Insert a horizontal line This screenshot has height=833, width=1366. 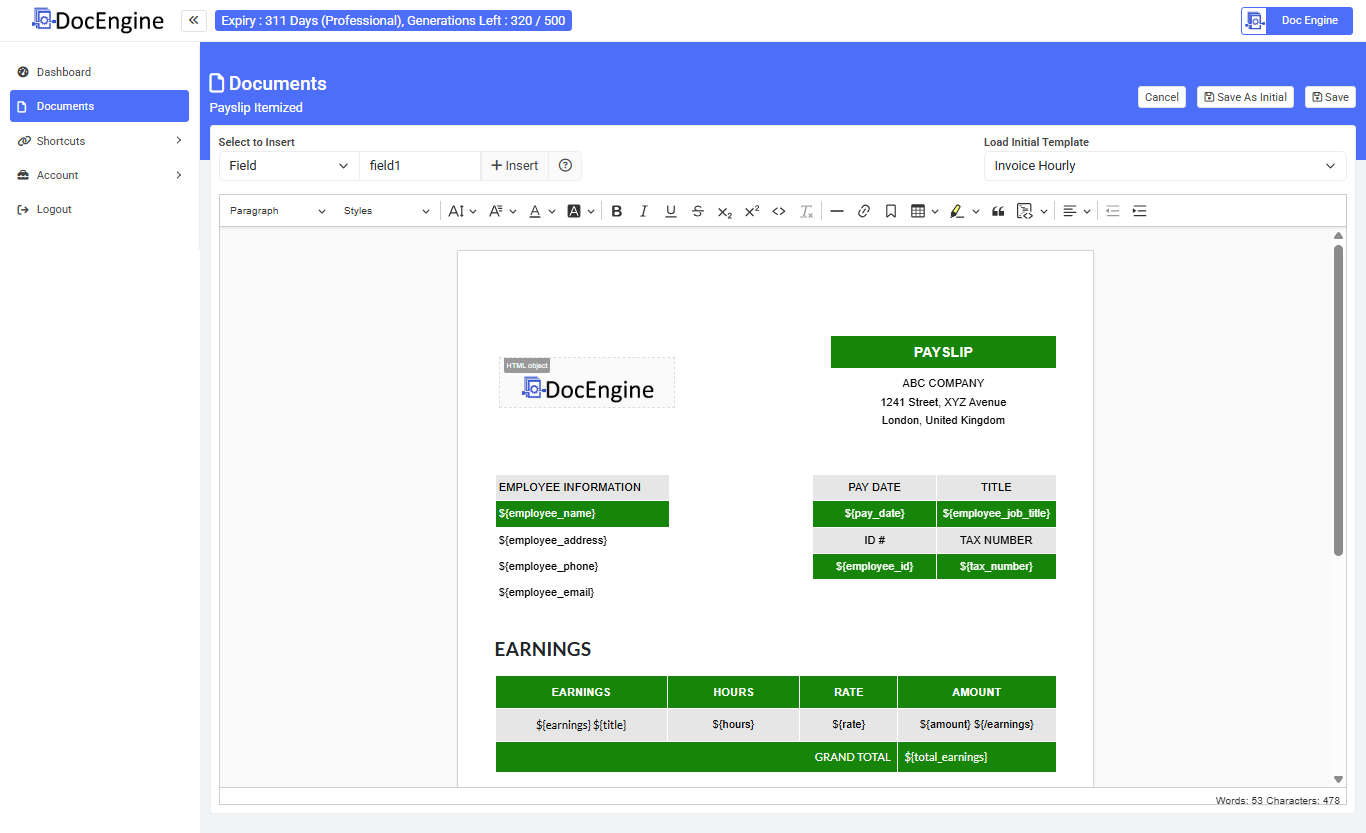pyautogui.click(x=837, y=211)
